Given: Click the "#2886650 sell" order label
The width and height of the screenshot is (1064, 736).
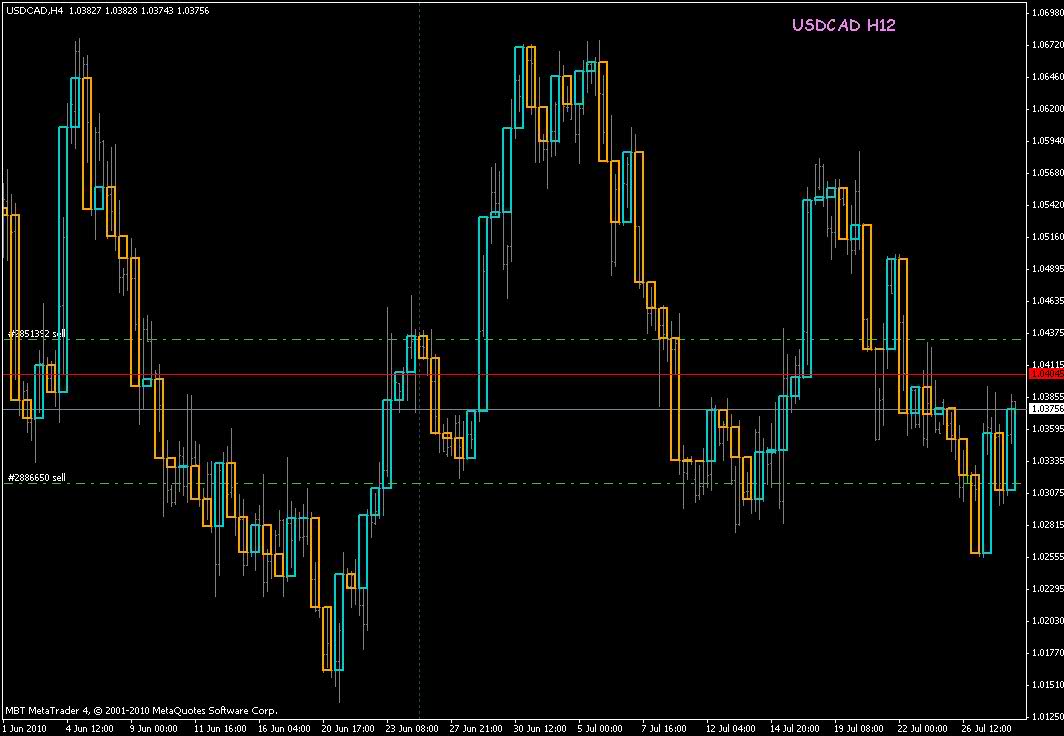Looking at the screenshot, I should coord(37,478).
